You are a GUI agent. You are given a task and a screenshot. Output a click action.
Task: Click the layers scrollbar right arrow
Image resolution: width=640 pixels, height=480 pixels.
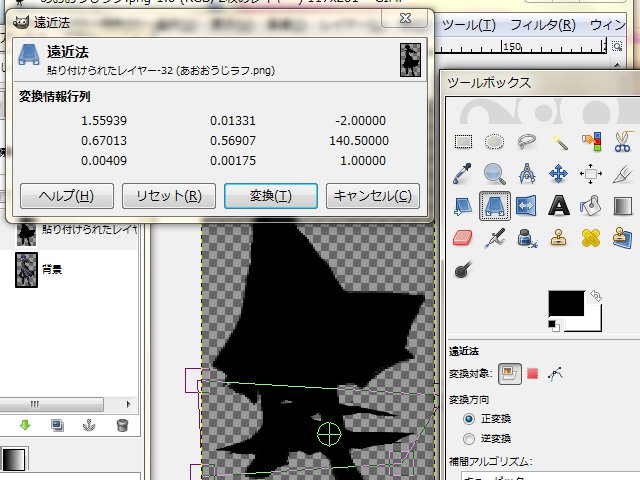tap(128, 404)
